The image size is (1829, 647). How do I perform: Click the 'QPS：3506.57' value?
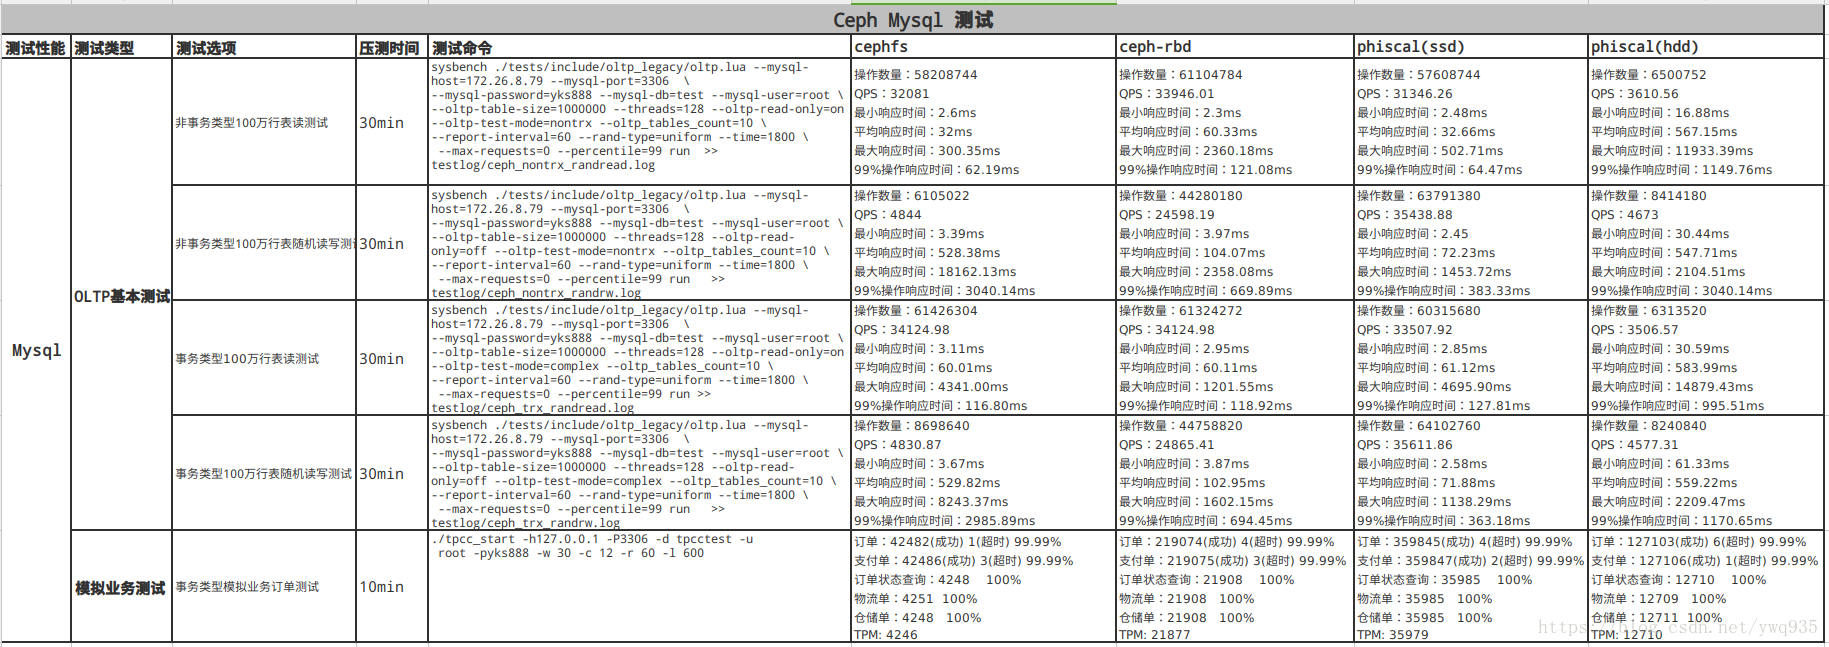(1635, 330)
